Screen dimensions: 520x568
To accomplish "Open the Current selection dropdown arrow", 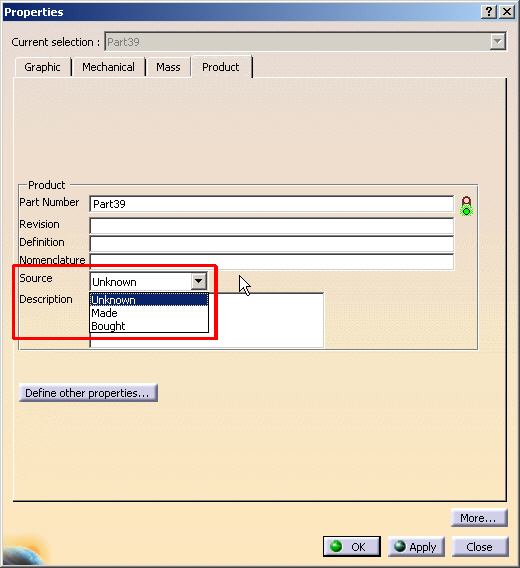I will (x=498, y=42).
